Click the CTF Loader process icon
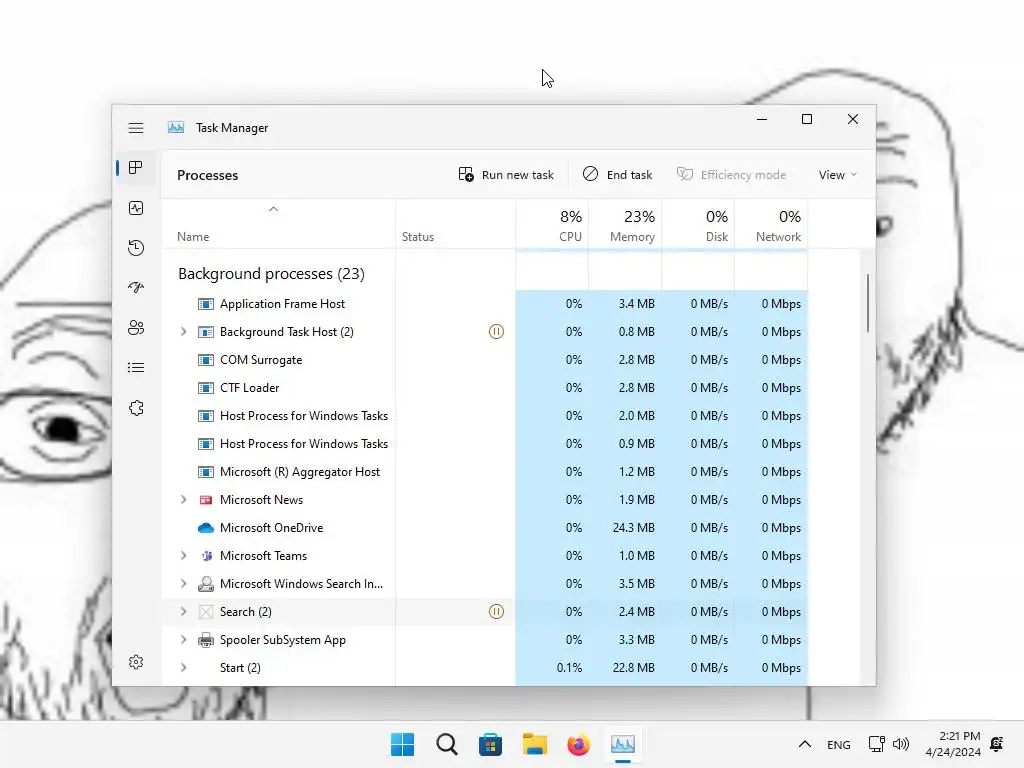This screenshot has height=768, width=1024. 206,388
